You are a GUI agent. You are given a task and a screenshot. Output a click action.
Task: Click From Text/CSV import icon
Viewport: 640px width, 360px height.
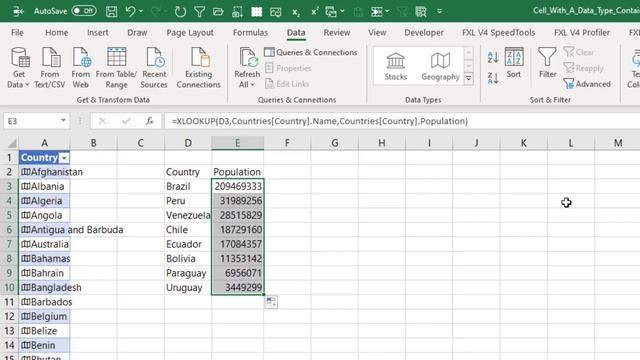[x=50, y=68]
